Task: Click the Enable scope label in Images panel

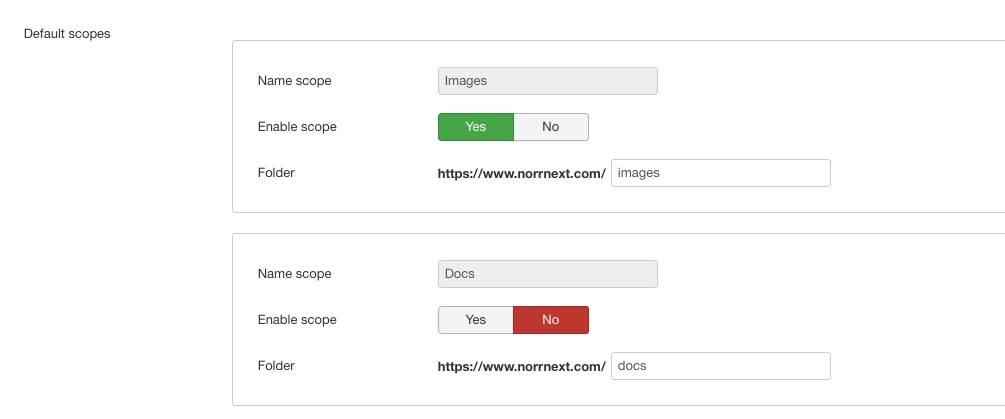Action: point(297,127)
